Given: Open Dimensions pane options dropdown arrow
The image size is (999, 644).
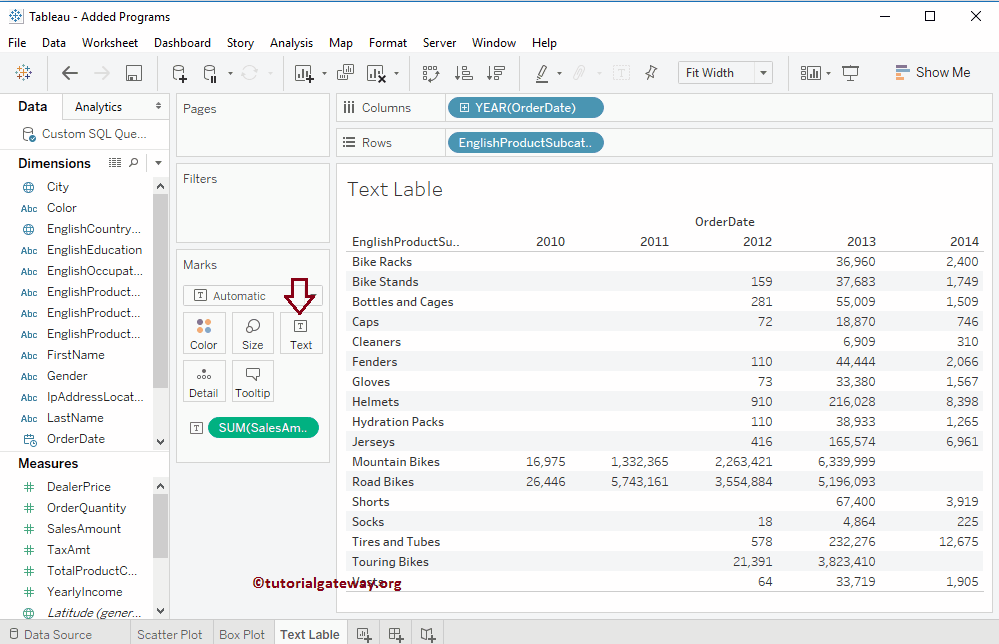Looking at the screenshot, I should (x=158, y=163).
